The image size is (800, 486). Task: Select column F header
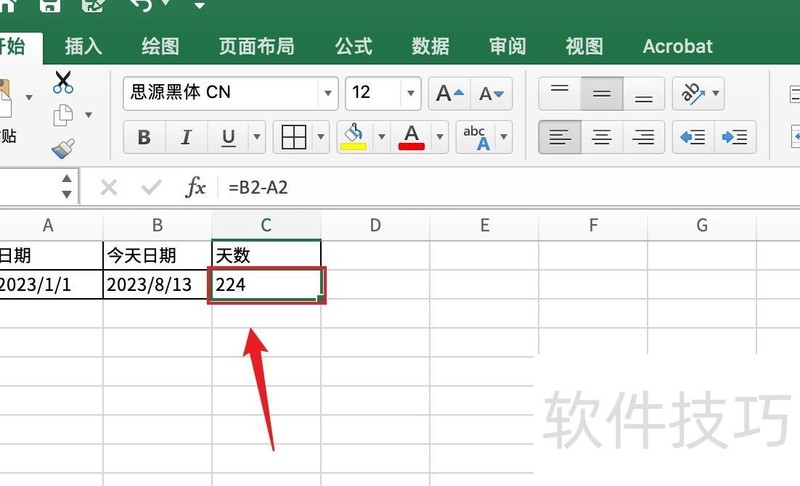coord(593,225)
